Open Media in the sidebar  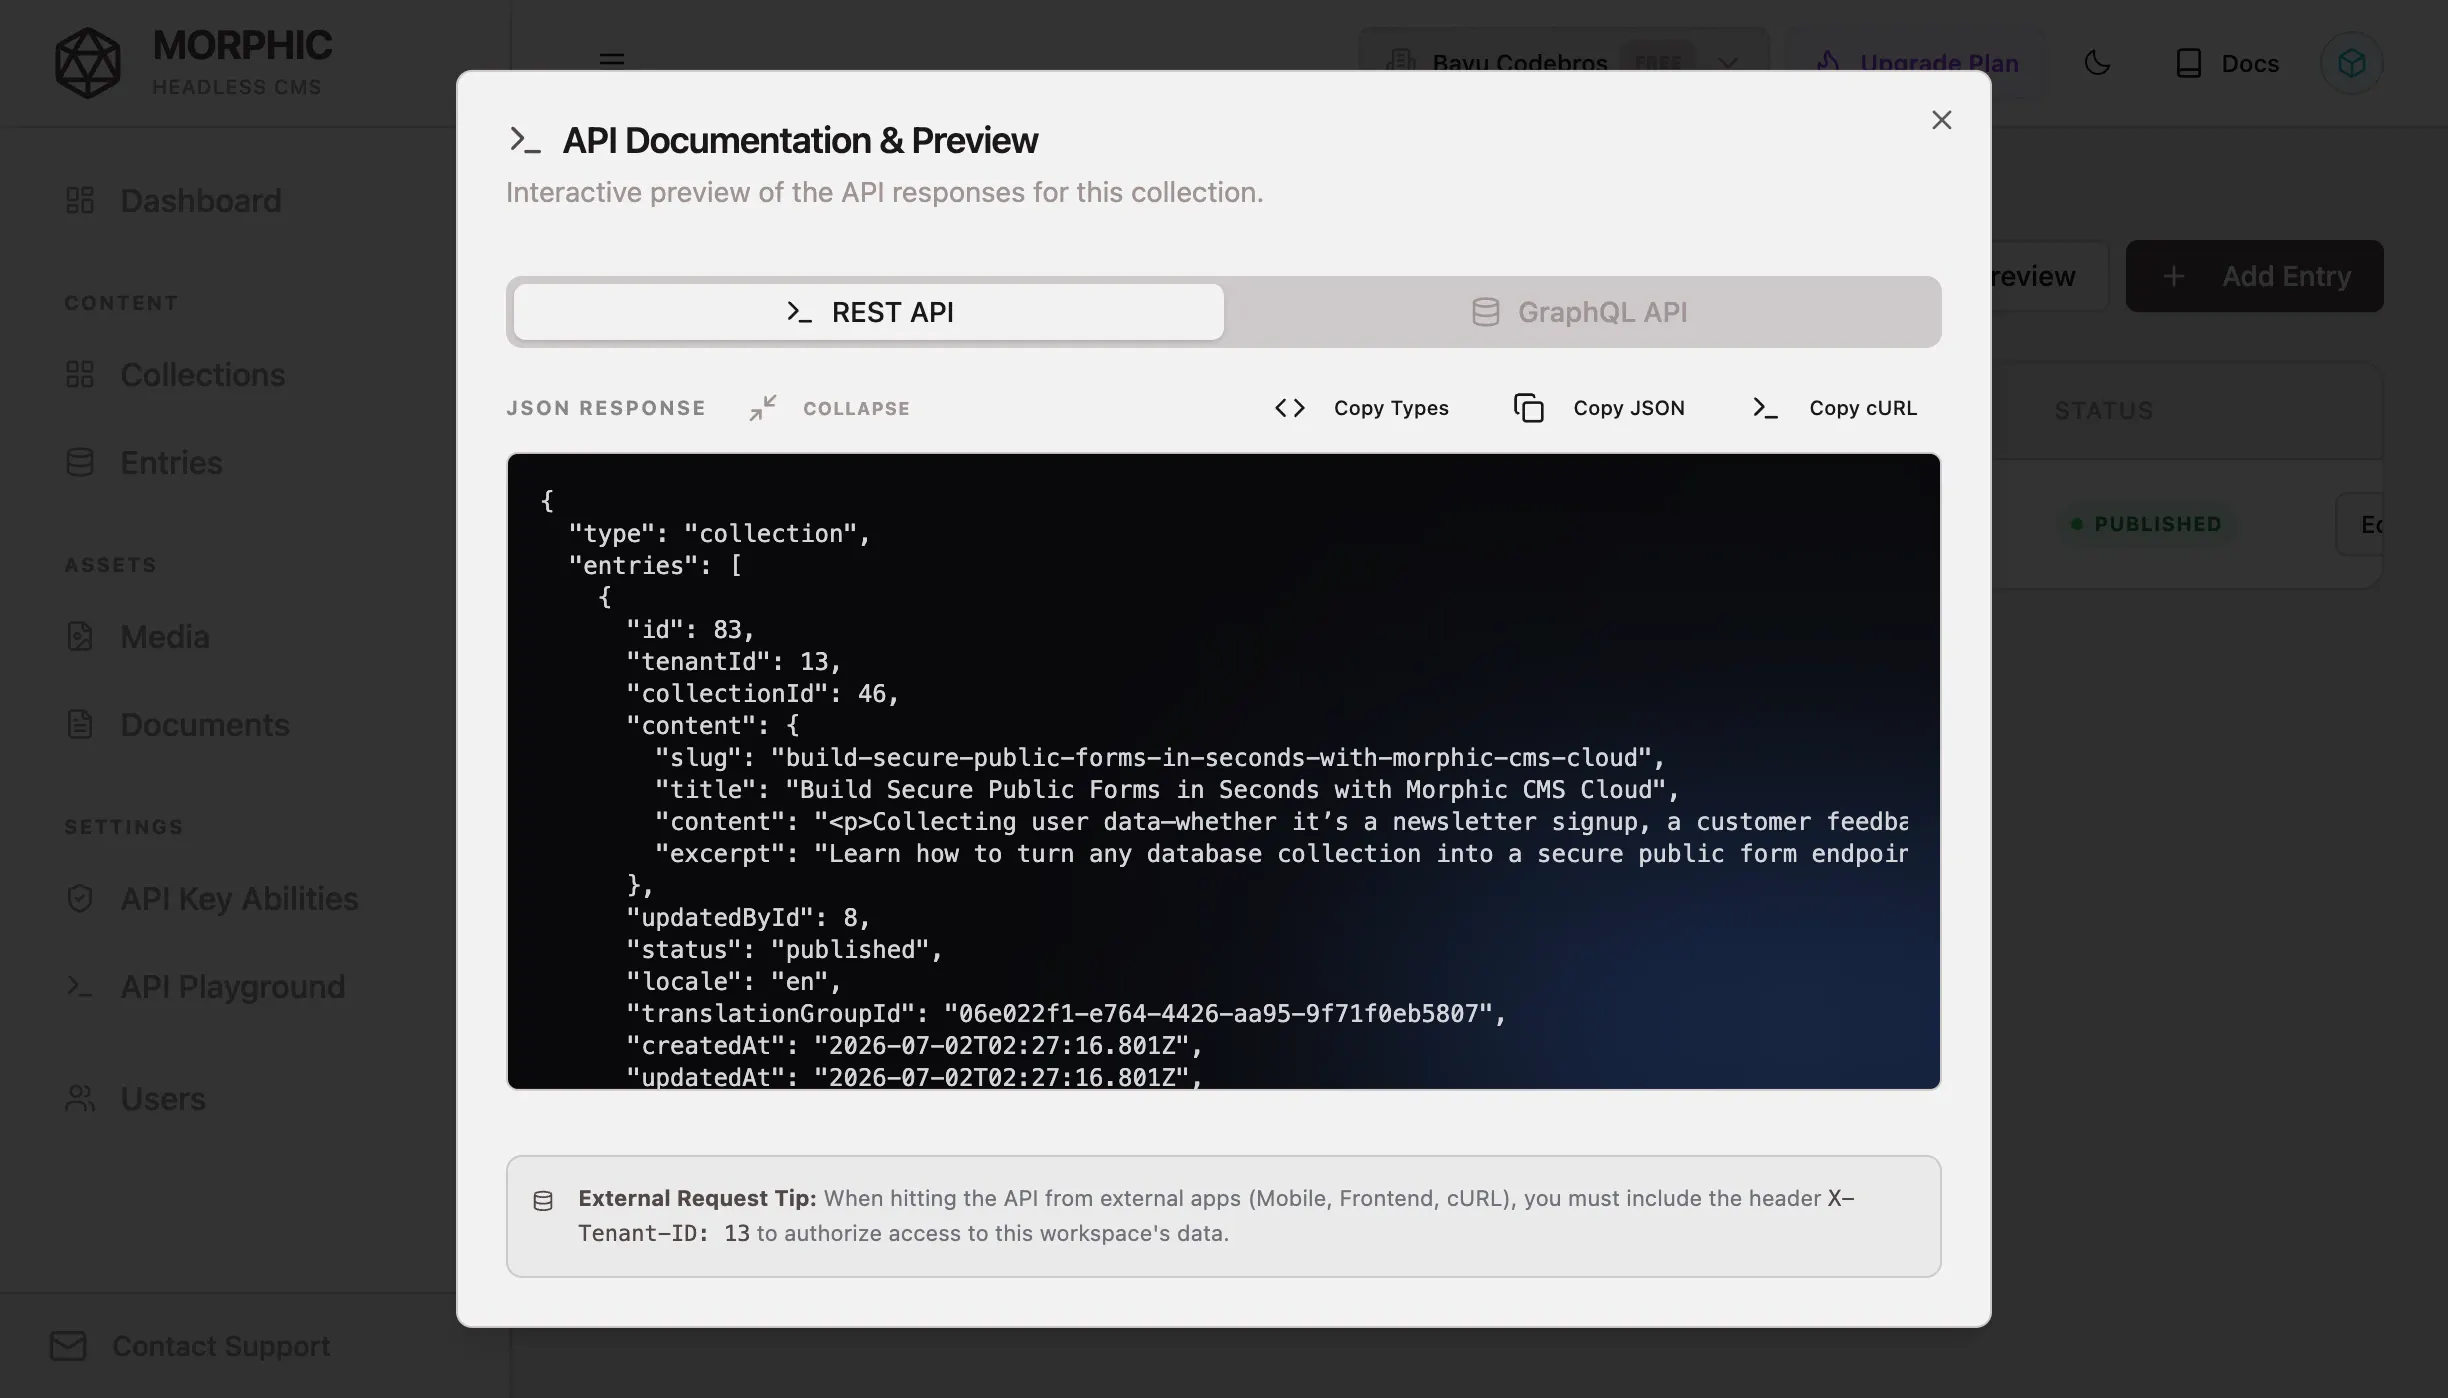(165, 636)
